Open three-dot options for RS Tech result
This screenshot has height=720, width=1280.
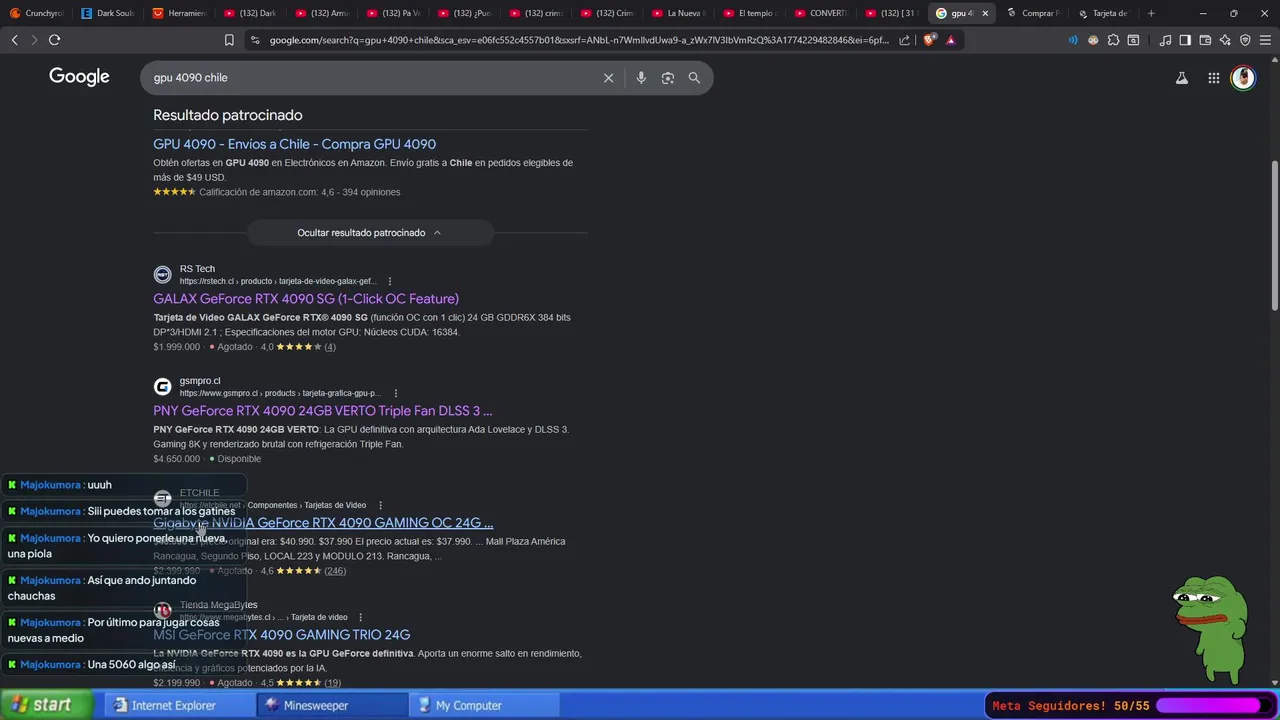click(390, 281)
